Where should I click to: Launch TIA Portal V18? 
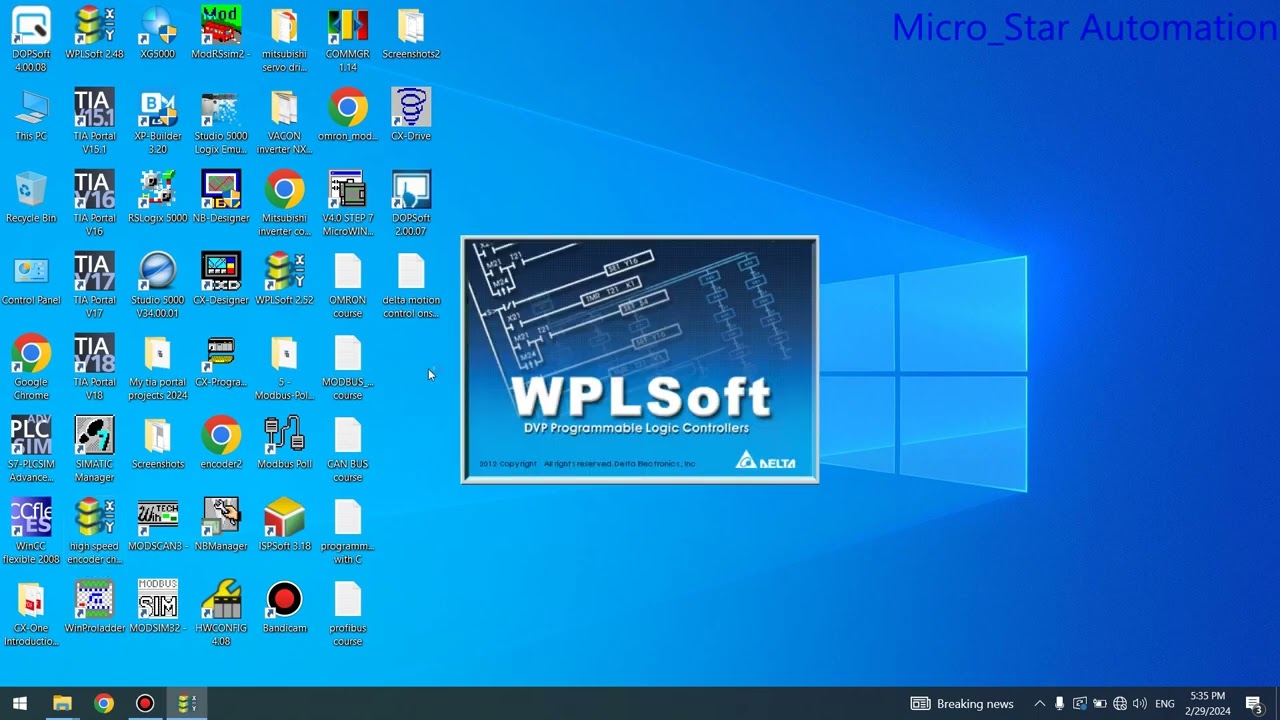pos(94,366)
